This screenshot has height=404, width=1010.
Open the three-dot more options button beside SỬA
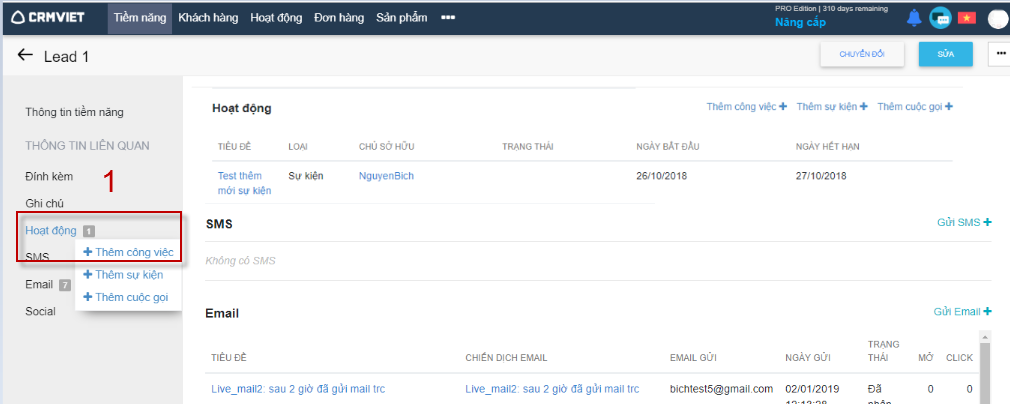(999, 54)
